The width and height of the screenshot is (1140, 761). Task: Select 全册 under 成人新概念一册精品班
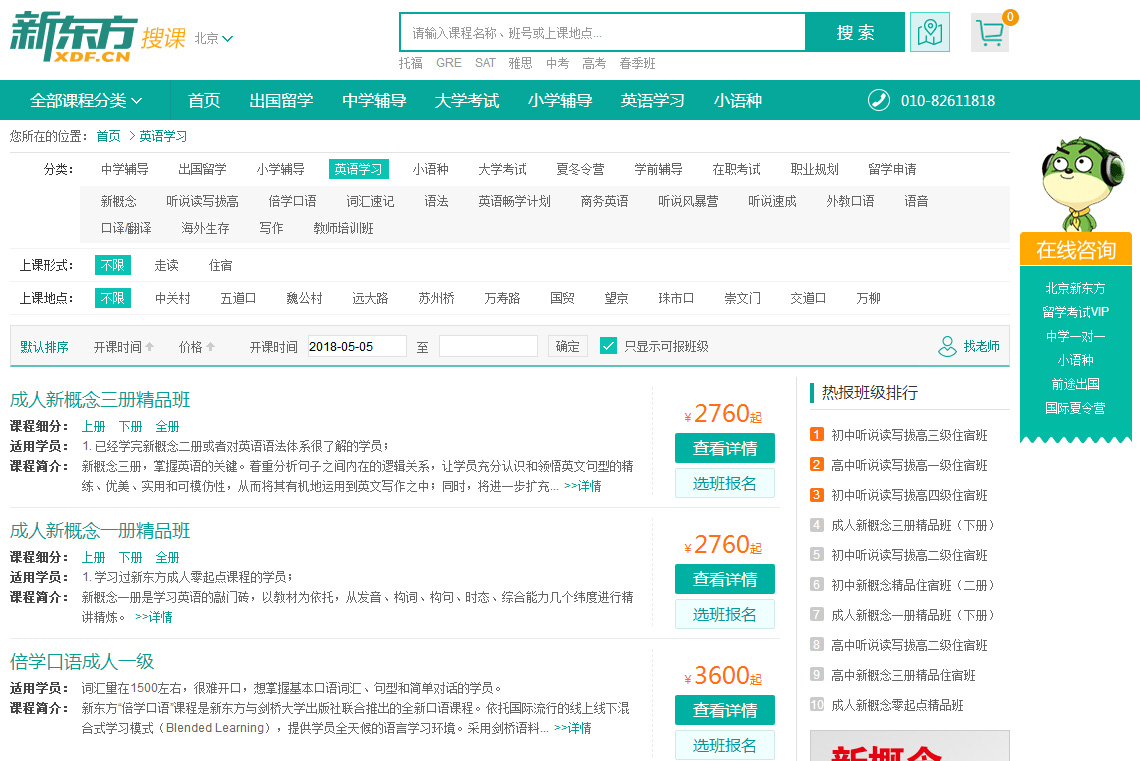167,557
